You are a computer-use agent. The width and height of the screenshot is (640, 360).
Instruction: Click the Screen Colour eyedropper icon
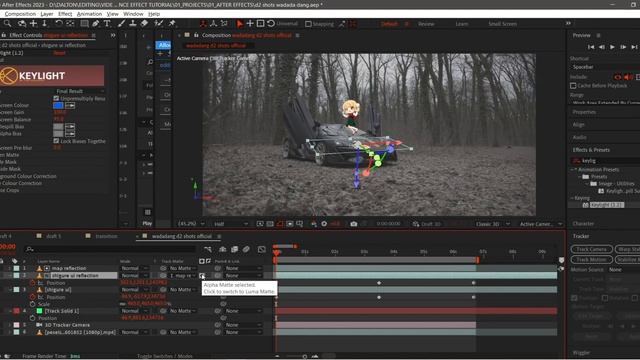[x=70, y=105]
